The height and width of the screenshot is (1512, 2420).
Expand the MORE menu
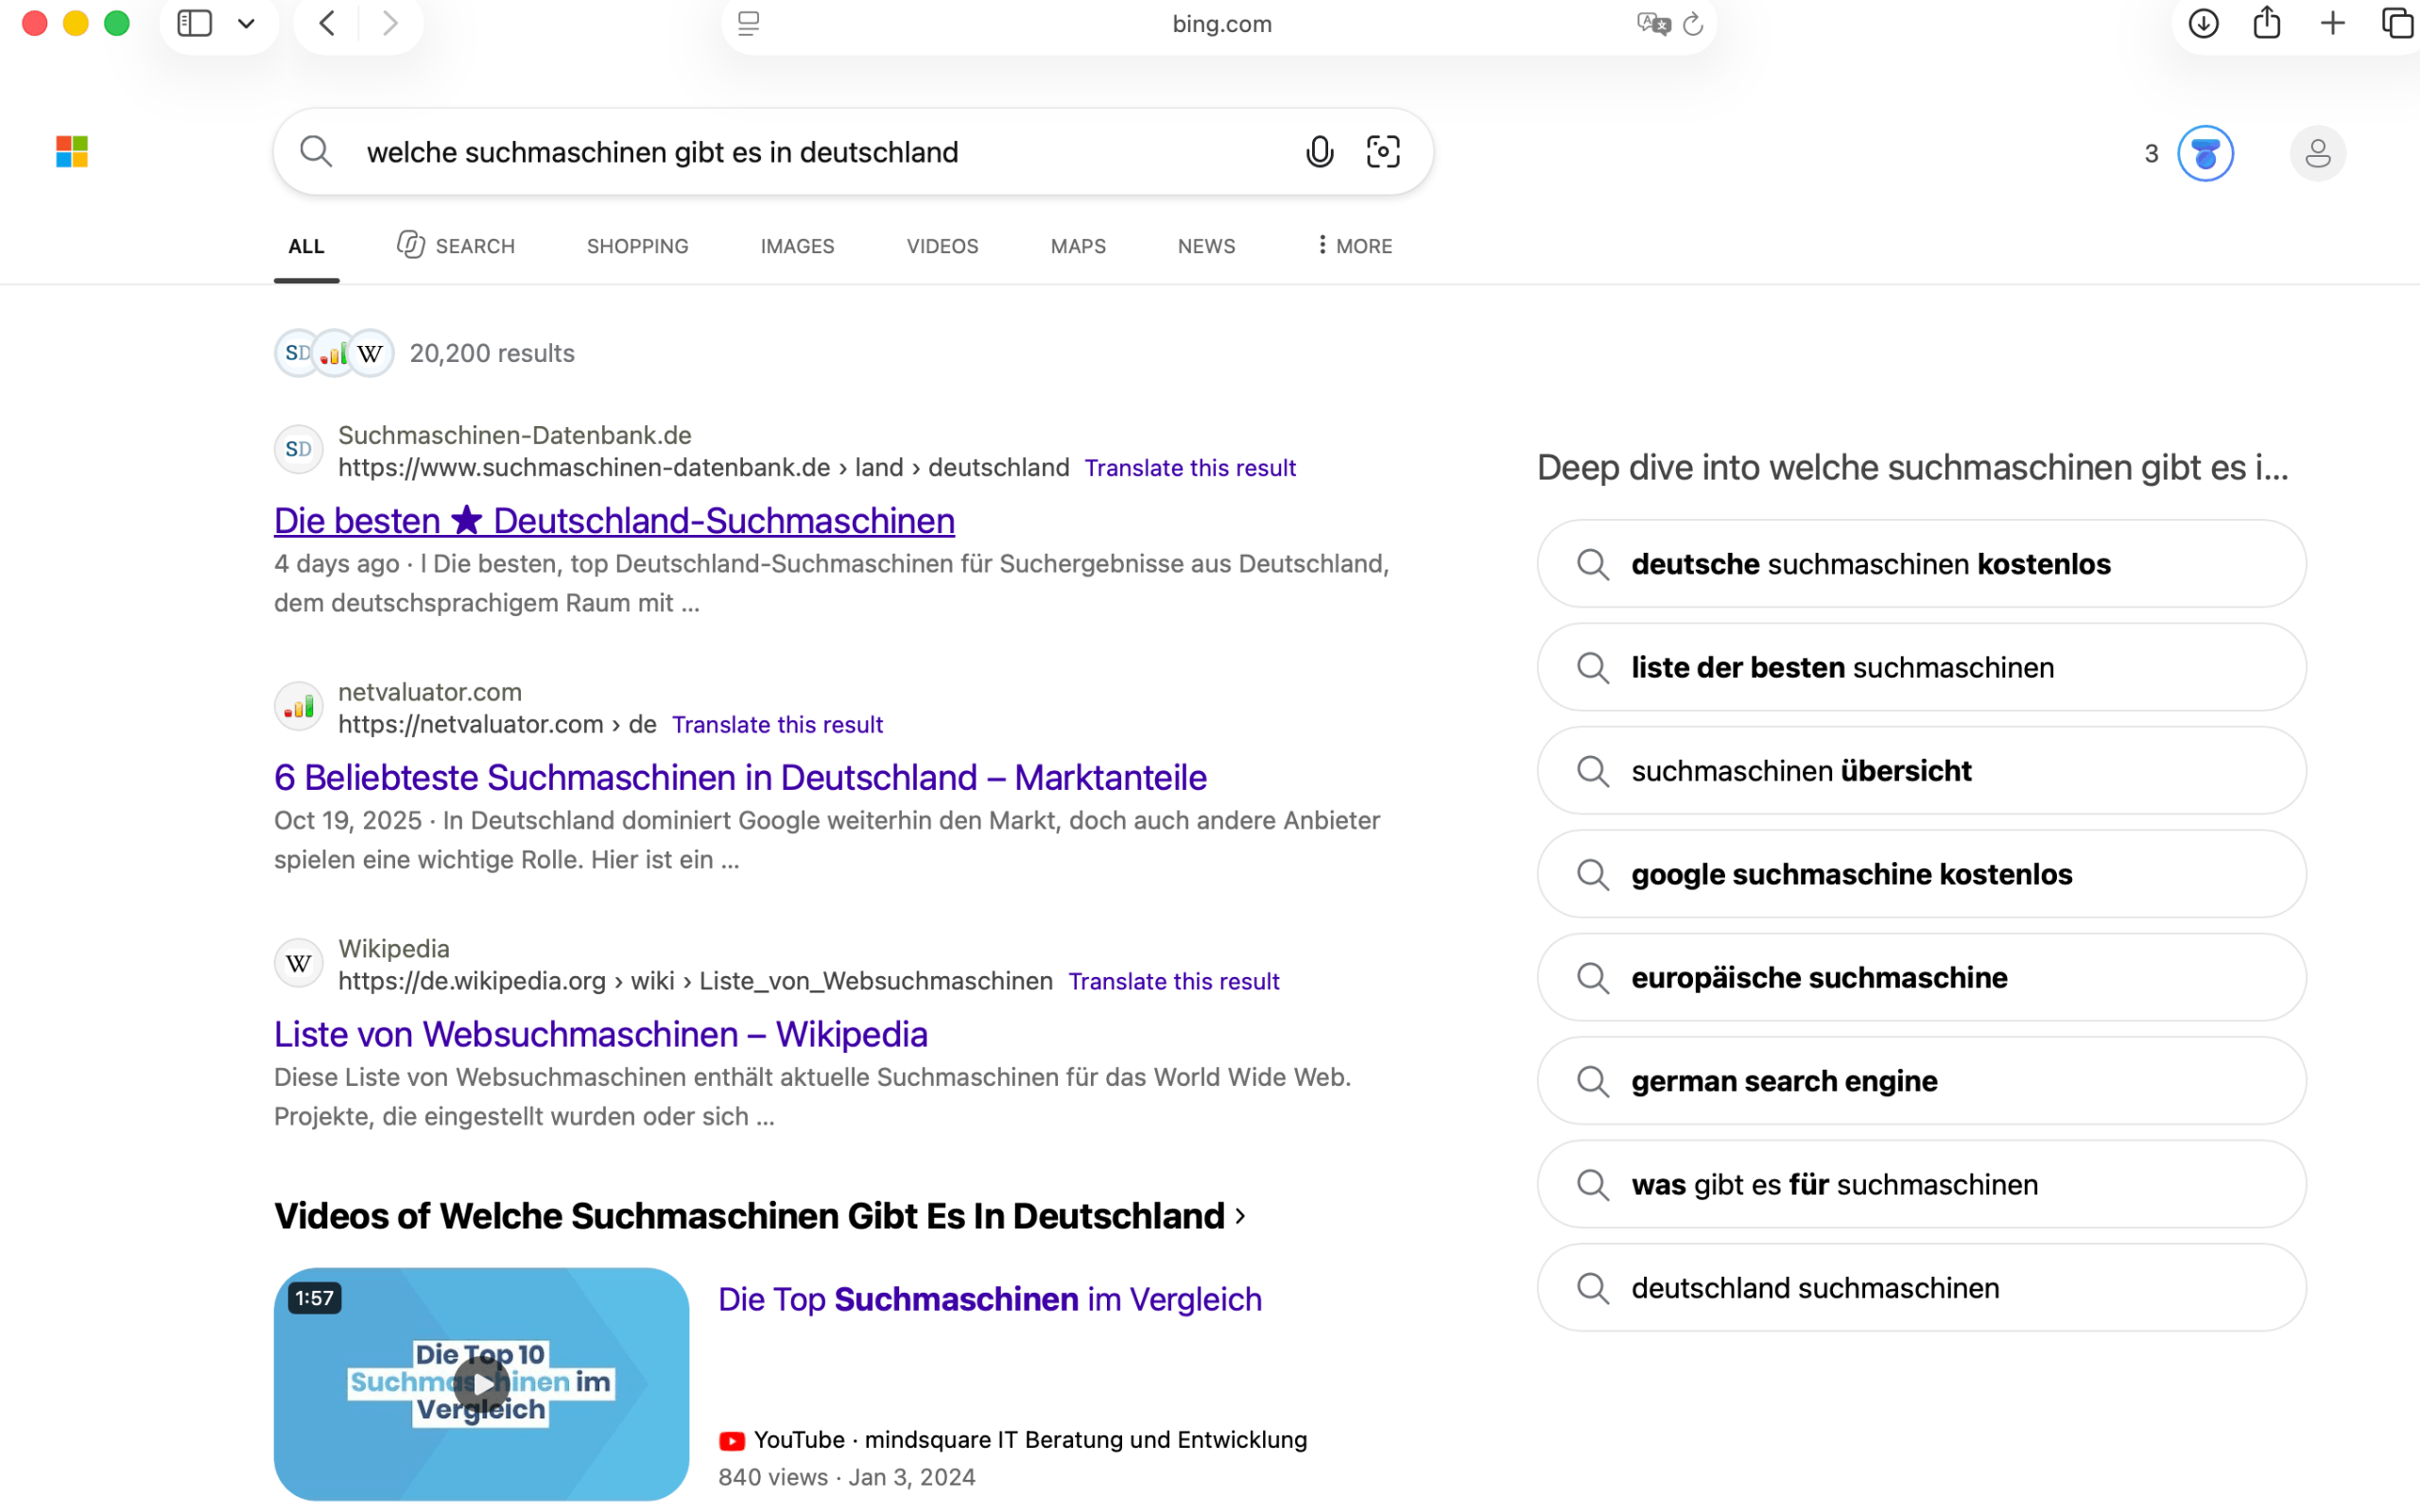point(1354,246)
